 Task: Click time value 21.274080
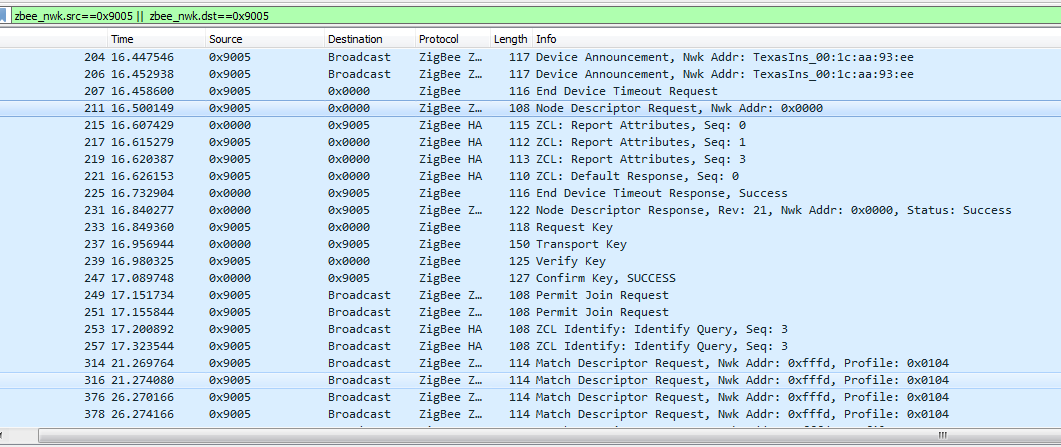point(142,380)
